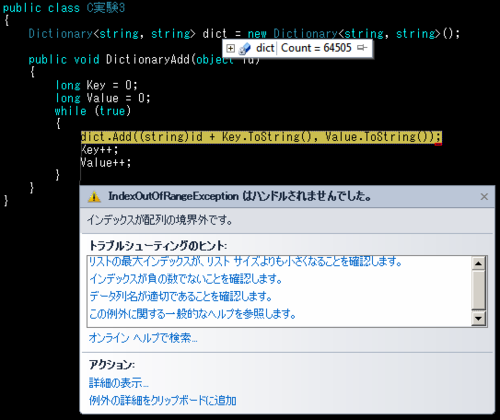This screenshot has height=420, width=500.
Task: Click 詳細の表示 action link
Action: (x=119, y=383)
